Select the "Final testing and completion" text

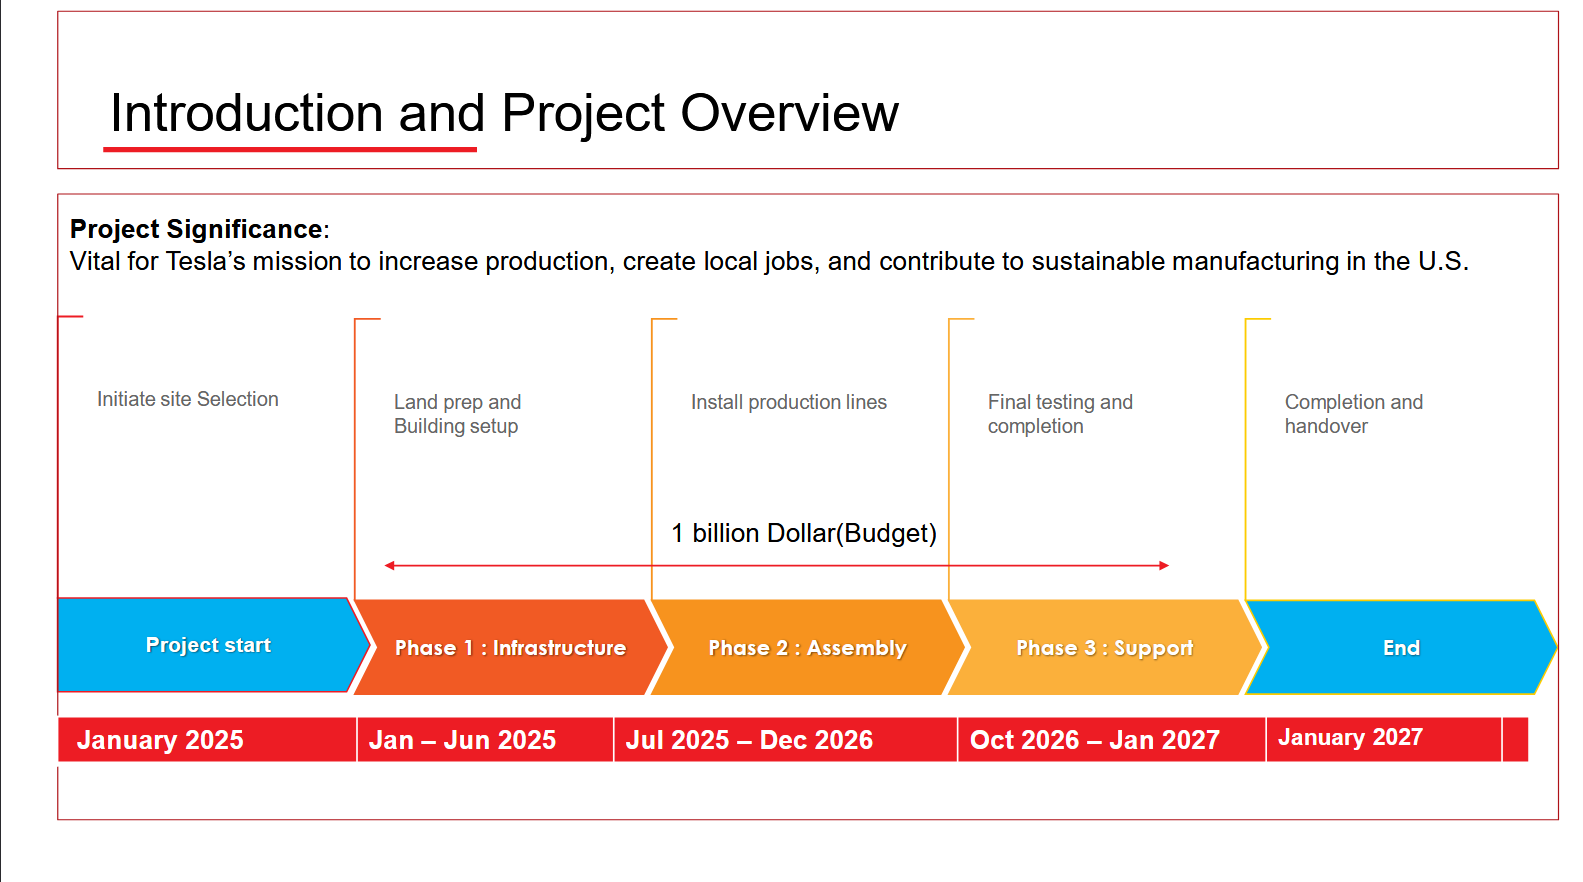[1059, 414]
